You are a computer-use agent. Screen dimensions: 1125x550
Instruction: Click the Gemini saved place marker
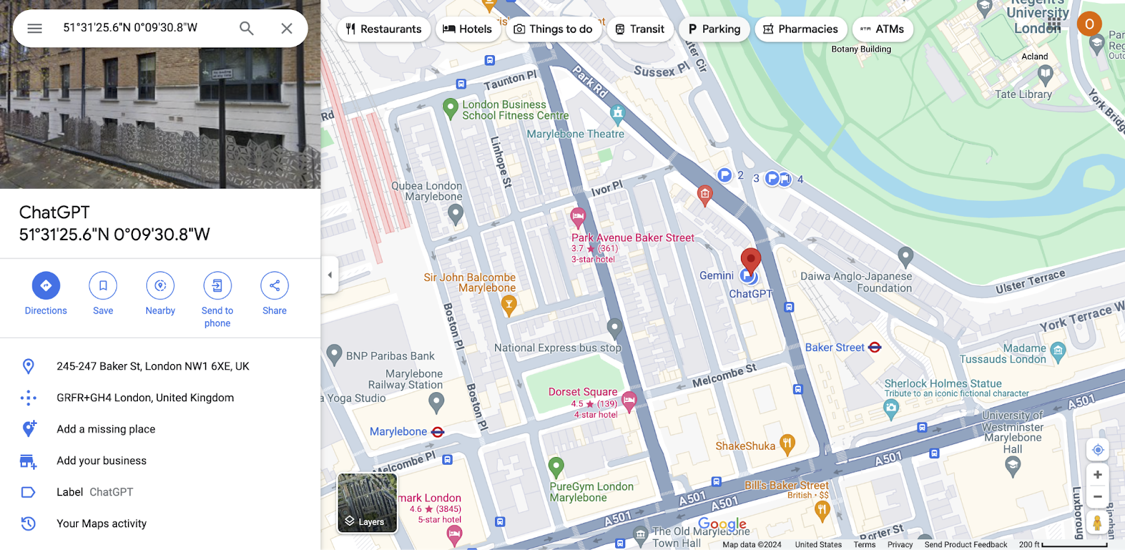coord(748,276)
